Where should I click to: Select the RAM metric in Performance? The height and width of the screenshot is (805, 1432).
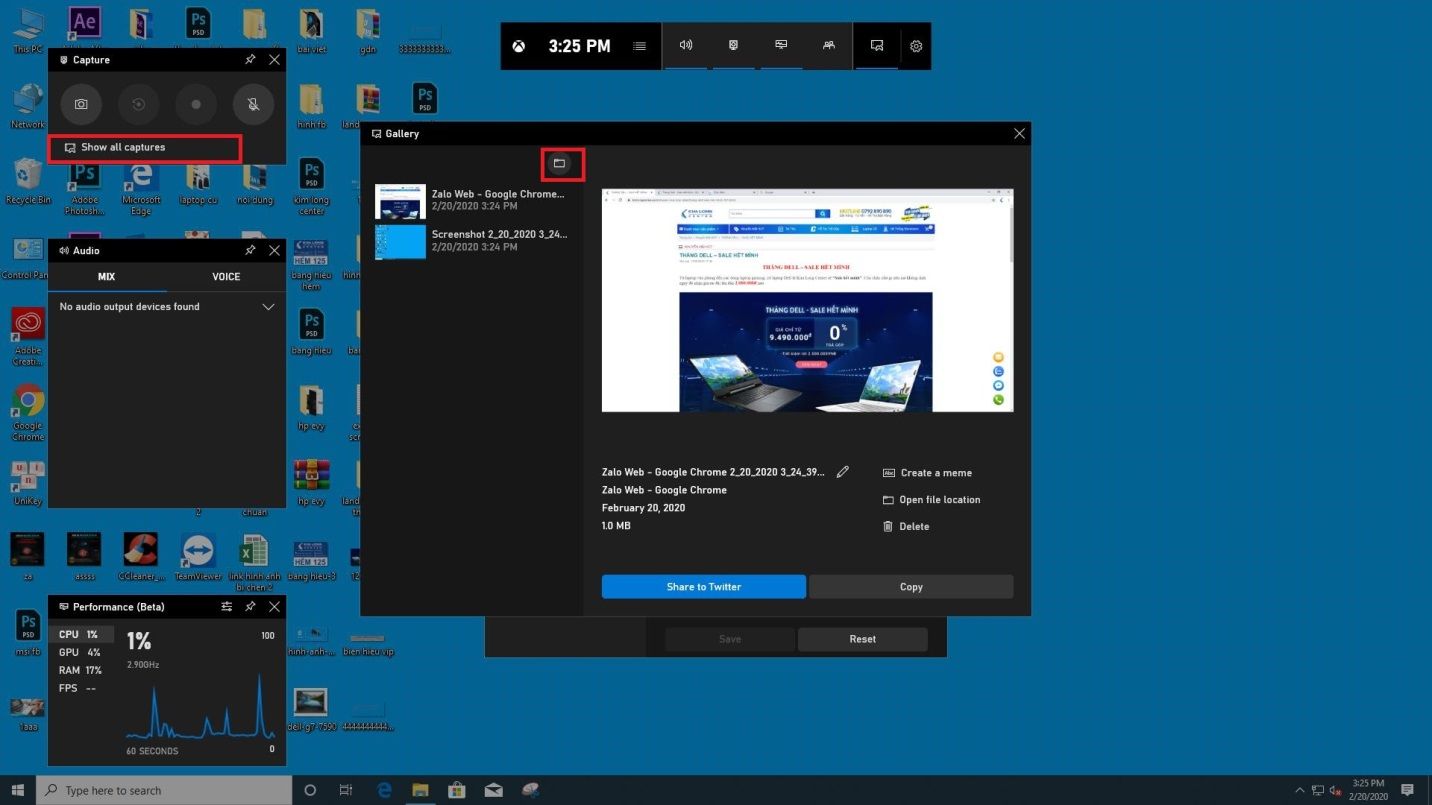pyautogui.click(x=80, y=670)
